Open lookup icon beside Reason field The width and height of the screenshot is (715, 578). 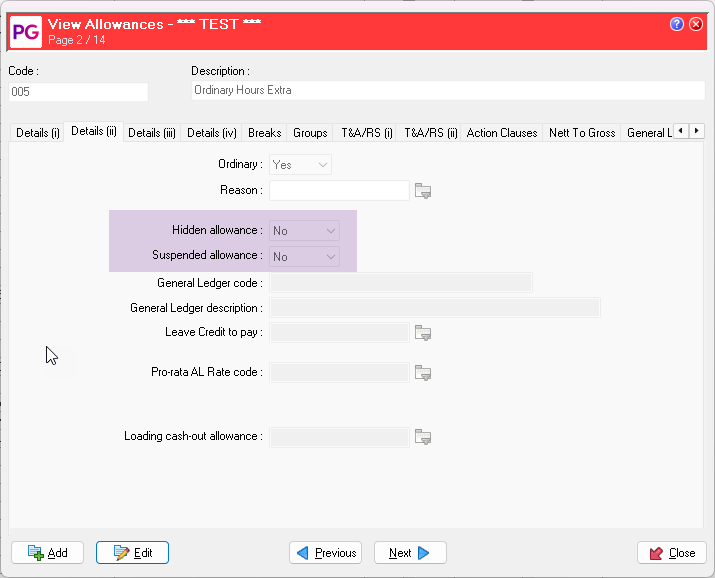pyautogui.click(x=423, y=191)
